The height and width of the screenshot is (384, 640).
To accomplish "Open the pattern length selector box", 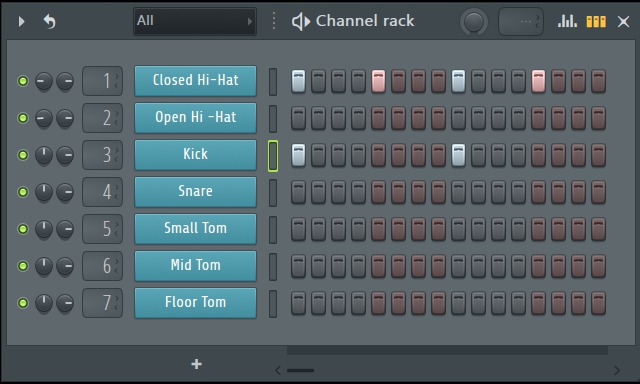I will pyautogui.click(x=520, y=21).
